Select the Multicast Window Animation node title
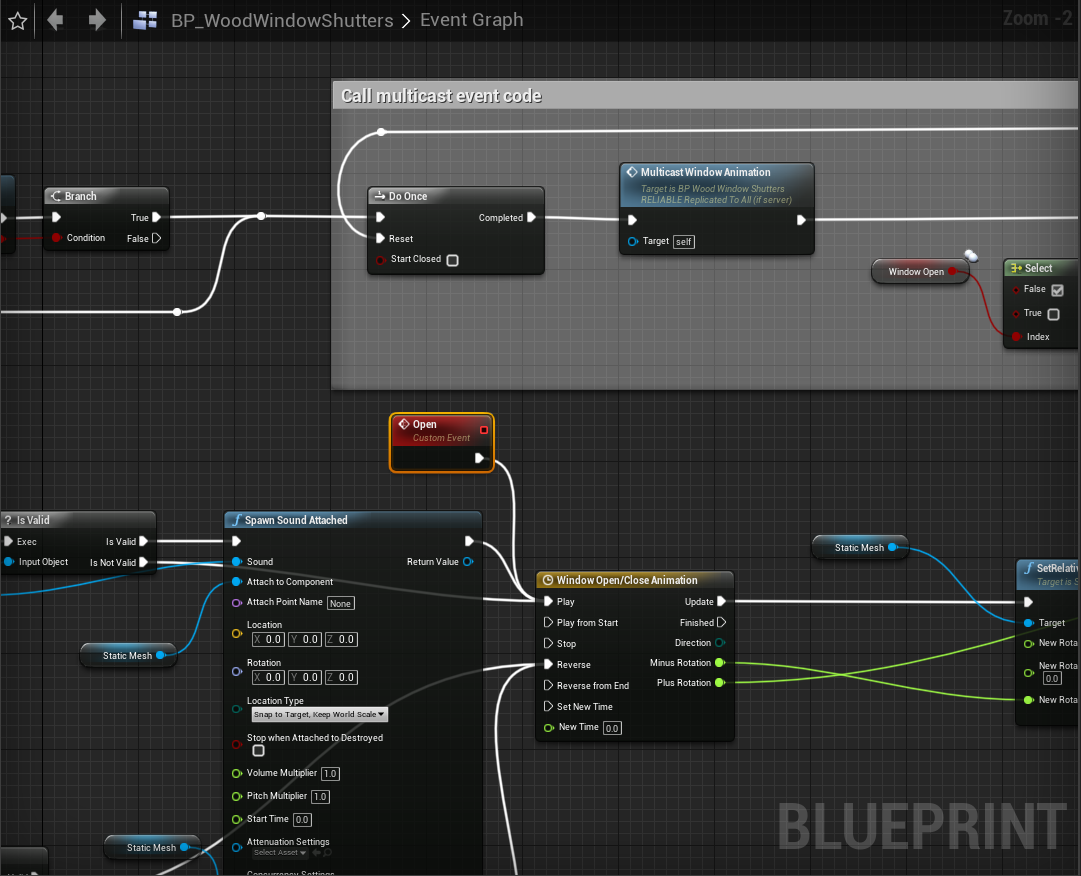1081x876 pixels. (x=705, y=172)
